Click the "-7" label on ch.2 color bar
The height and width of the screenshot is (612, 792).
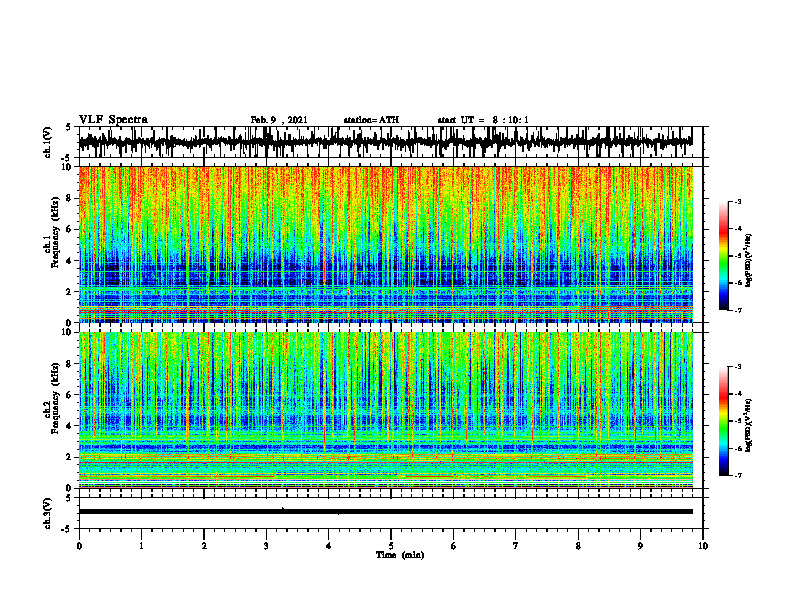[738, 476]
